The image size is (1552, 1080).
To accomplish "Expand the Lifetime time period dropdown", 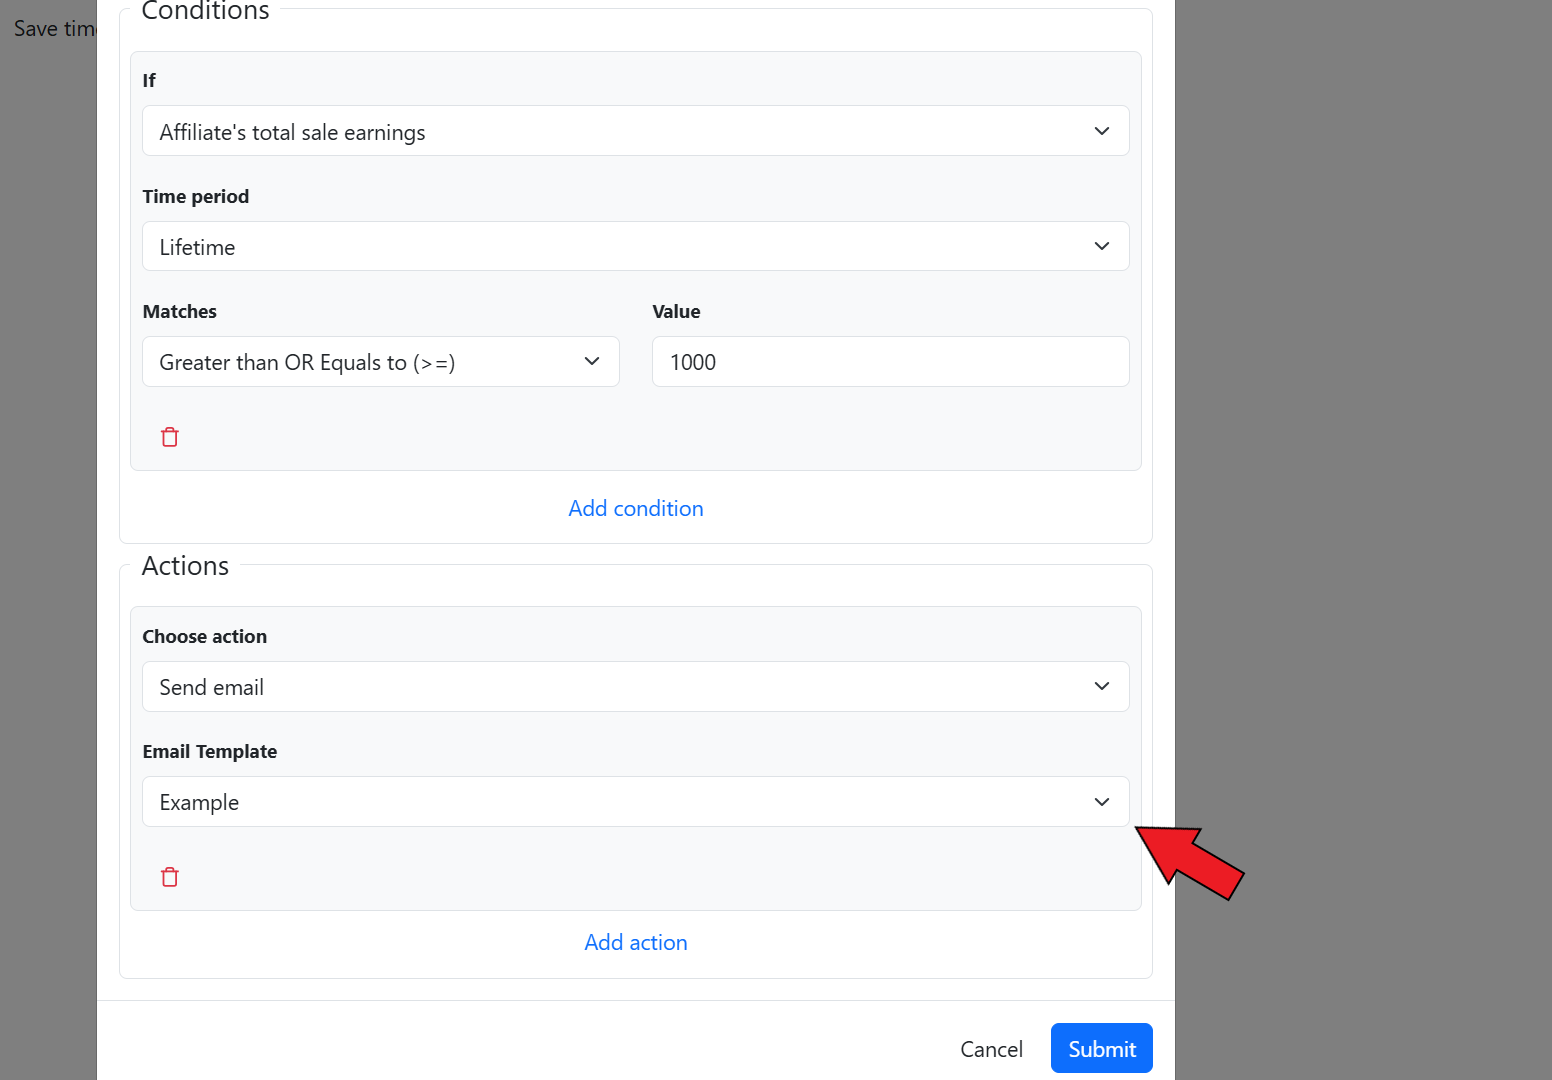I will tap(635, 246).
